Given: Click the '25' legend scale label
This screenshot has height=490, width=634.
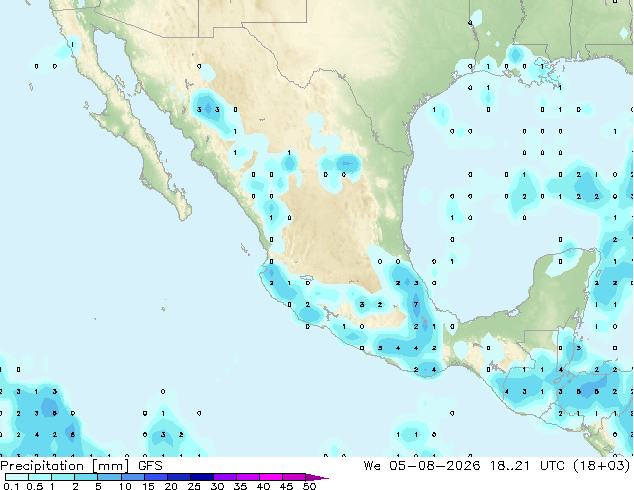Looking at the screenshot, I should 194,486.
